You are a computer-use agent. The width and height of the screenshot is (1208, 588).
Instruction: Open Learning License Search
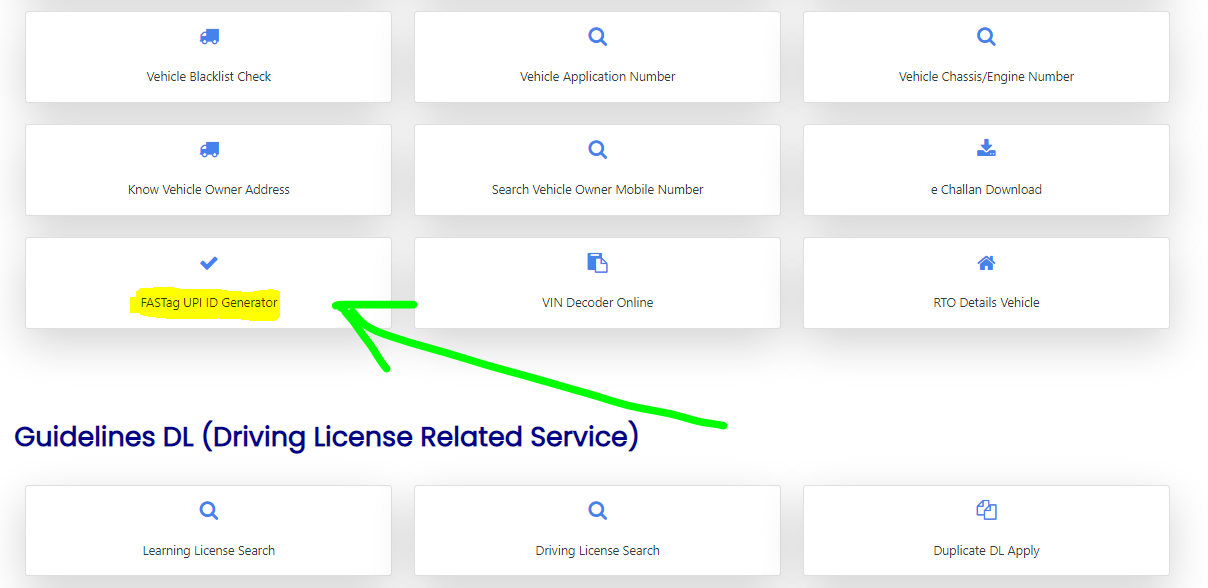[209, 551]
